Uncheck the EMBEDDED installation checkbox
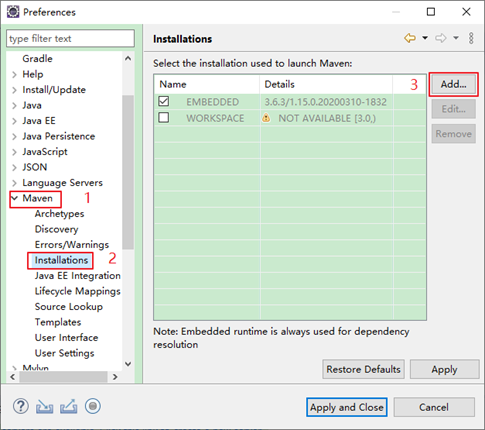Image resolution: width=485 pixels, height=430 pixels. coord(164,101)
